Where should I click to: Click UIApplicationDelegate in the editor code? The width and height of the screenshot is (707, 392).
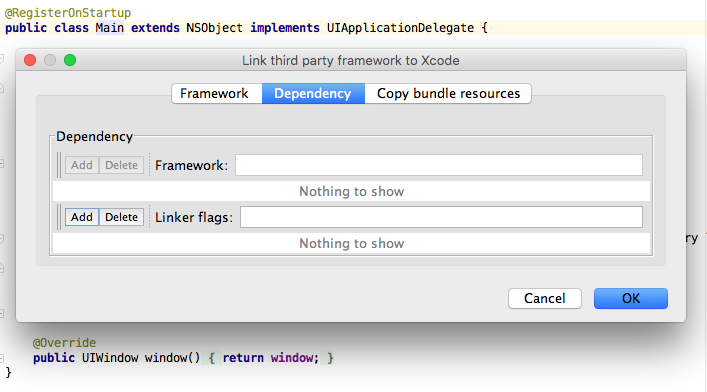(x=400, y=28)
